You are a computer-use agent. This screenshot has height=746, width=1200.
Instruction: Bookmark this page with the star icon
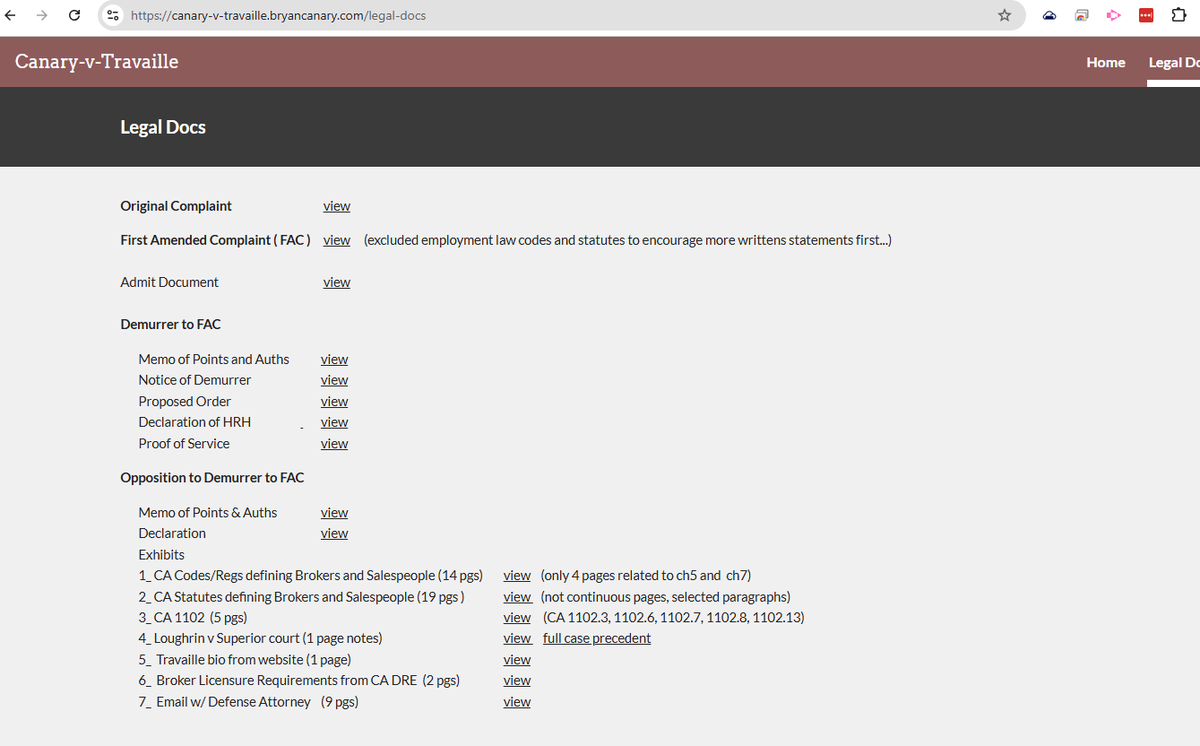[1004, 16]
